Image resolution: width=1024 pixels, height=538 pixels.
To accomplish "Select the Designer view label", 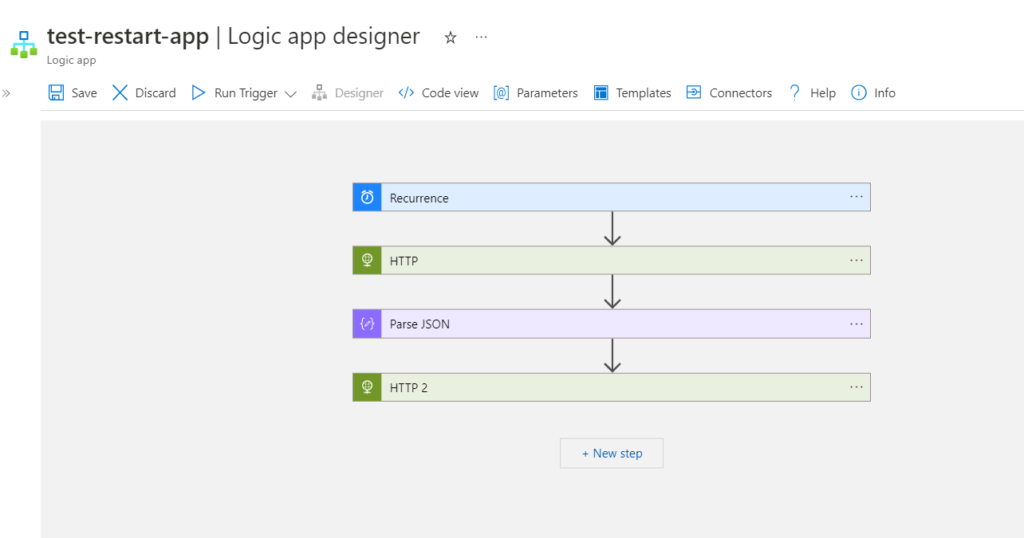I will point(359,93).
